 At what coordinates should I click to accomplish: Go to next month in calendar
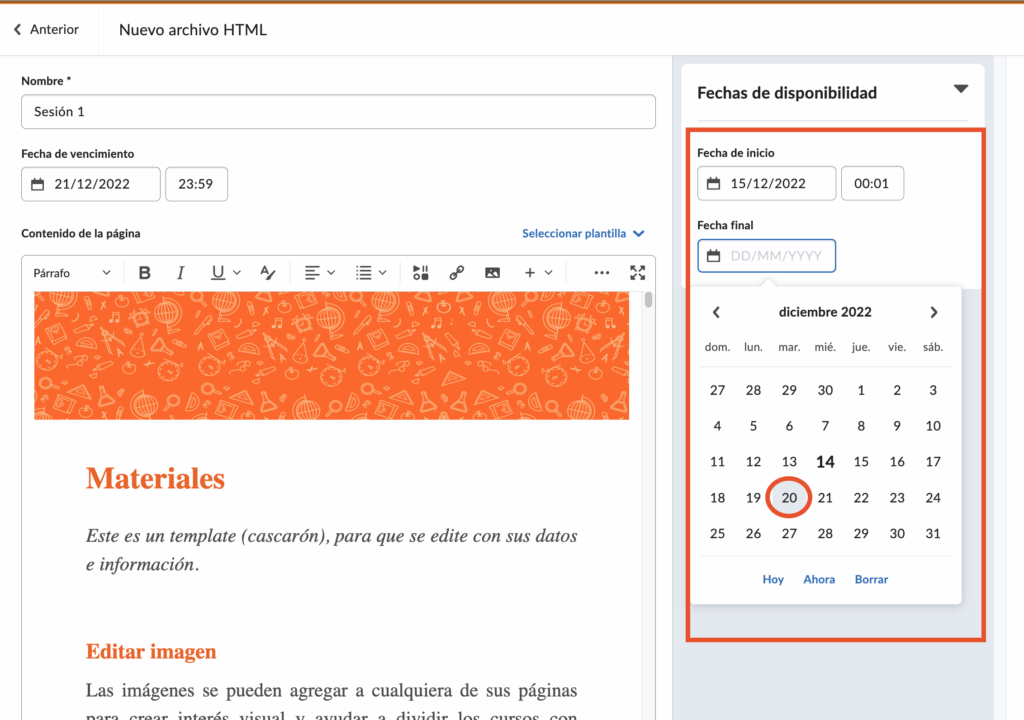coord(934,312)
